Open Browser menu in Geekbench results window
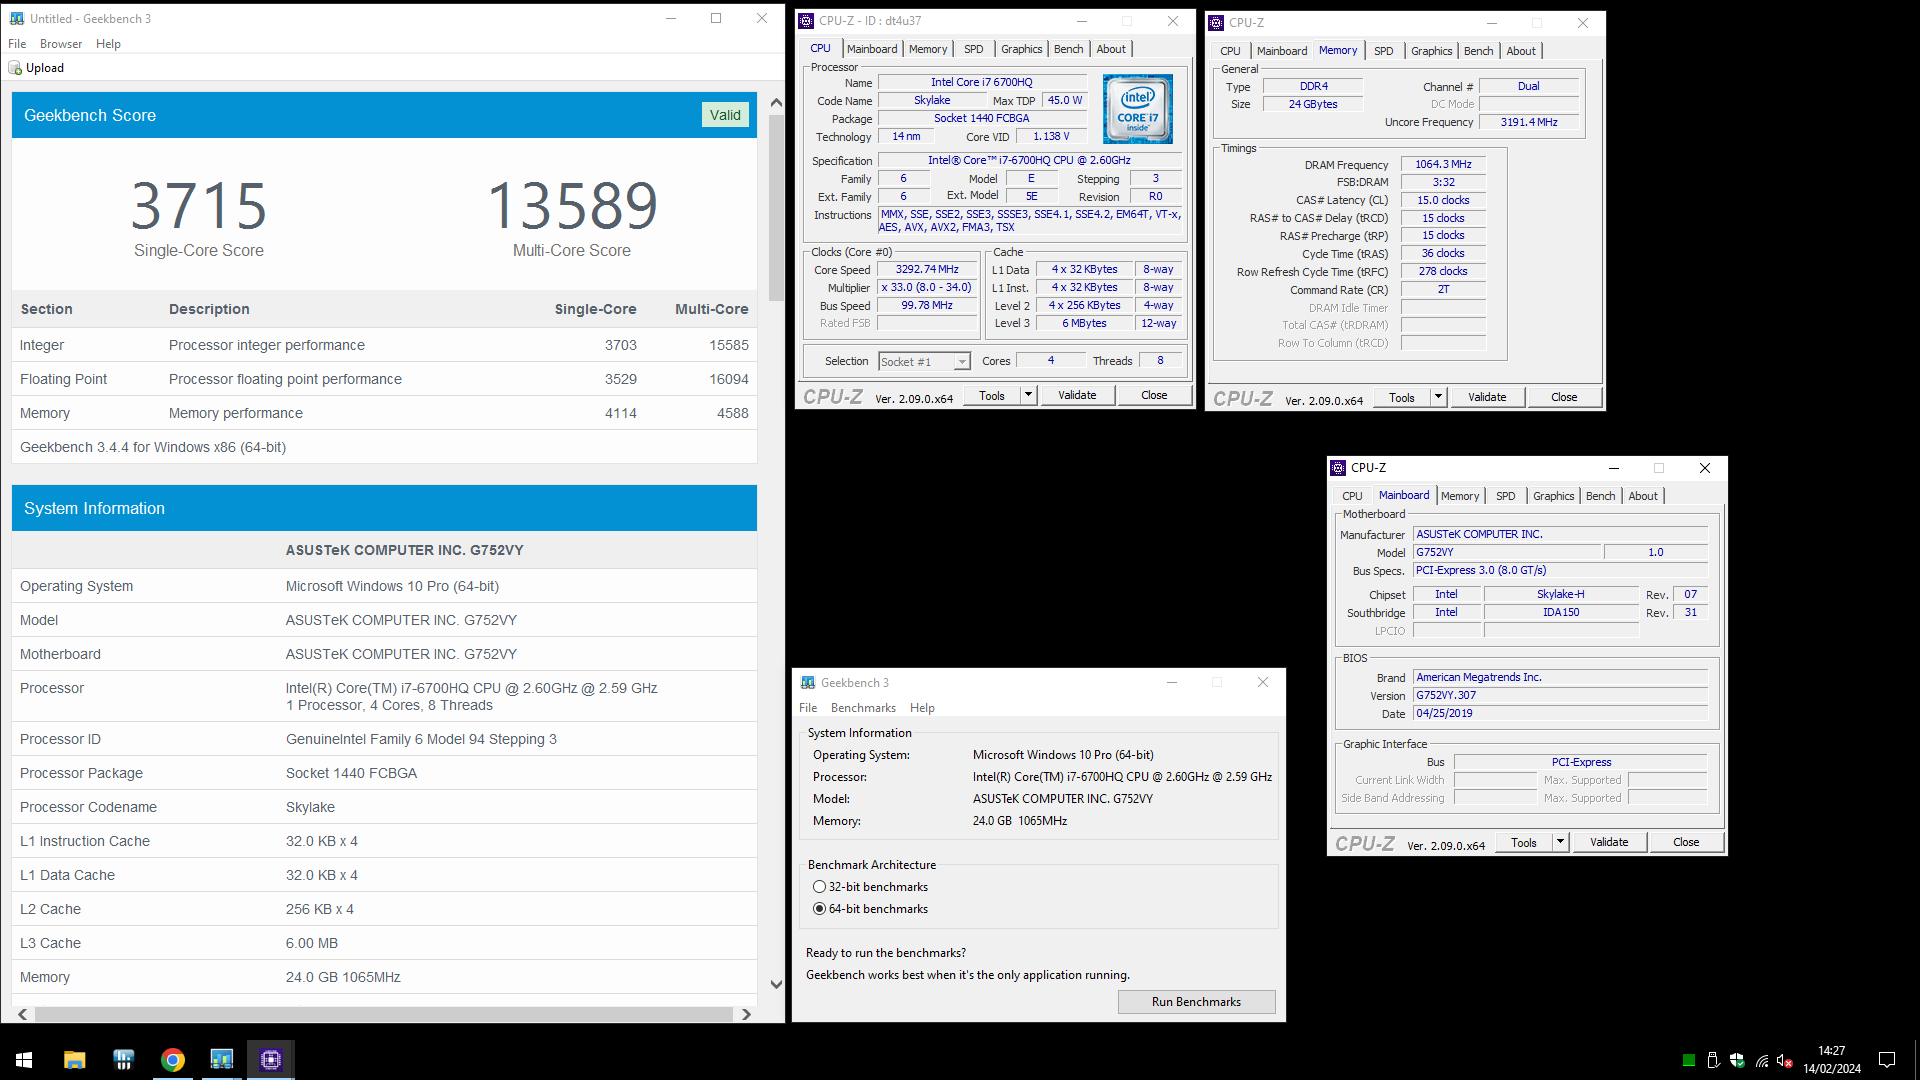The height and width of the screenshot is (1080, 1920). pos(61,44)
